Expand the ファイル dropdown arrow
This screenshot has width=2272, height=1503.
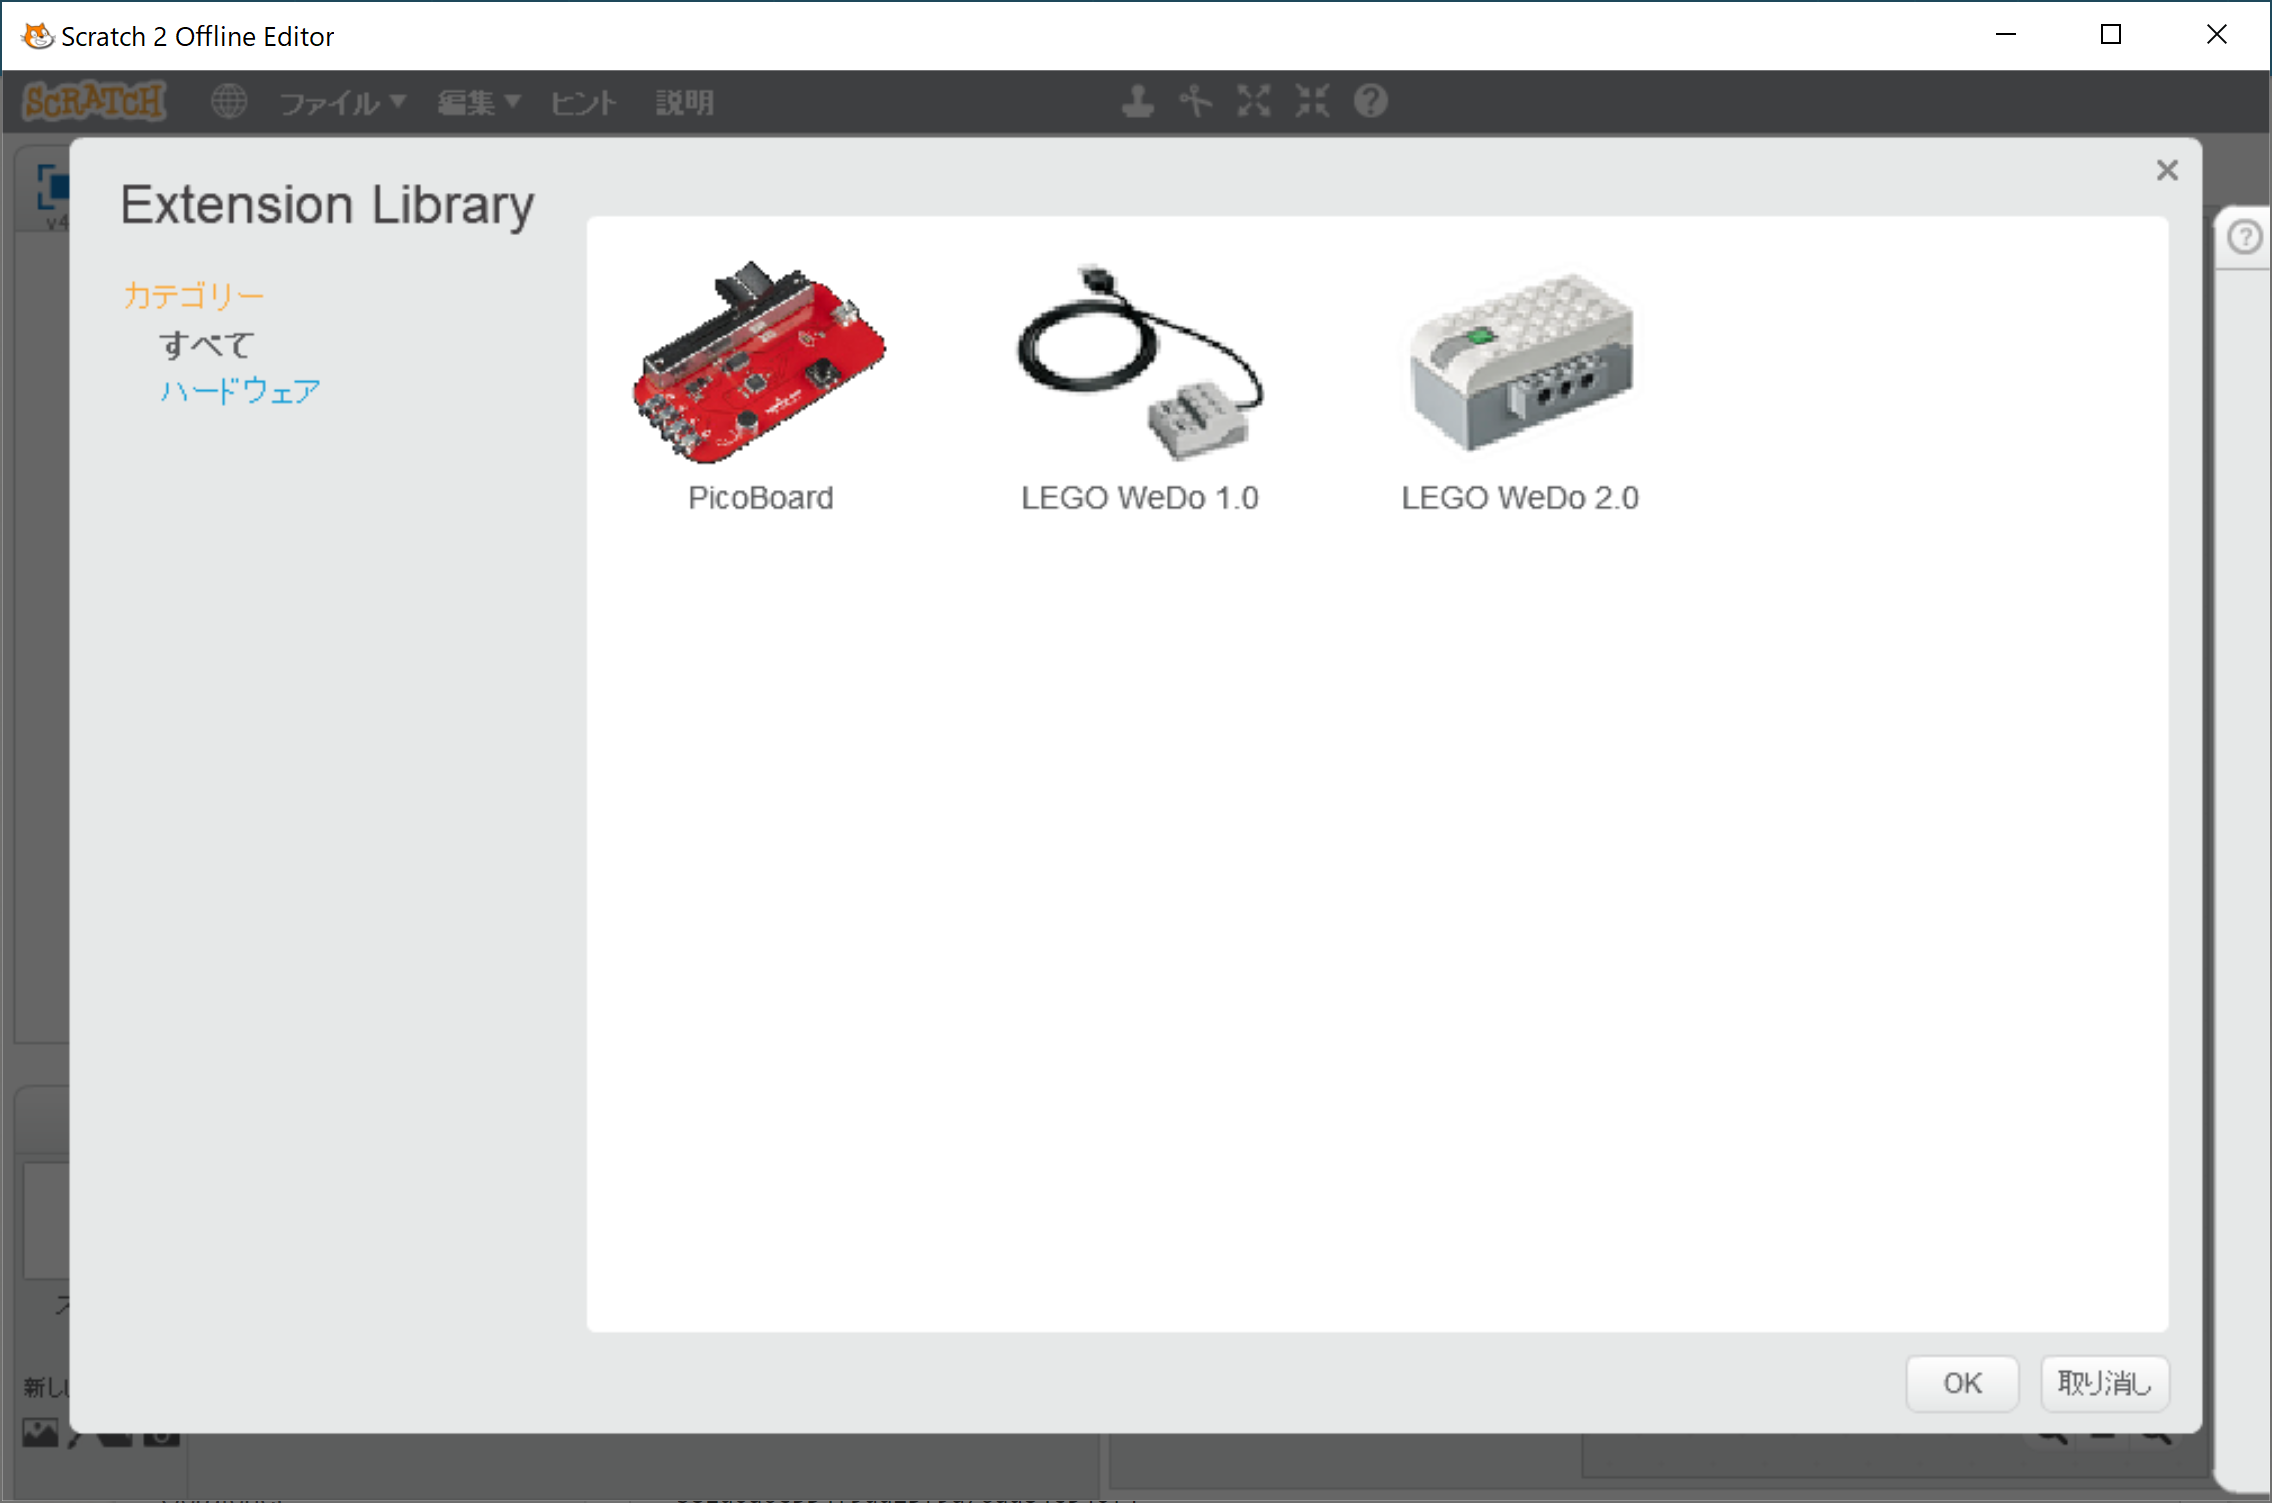398,101
